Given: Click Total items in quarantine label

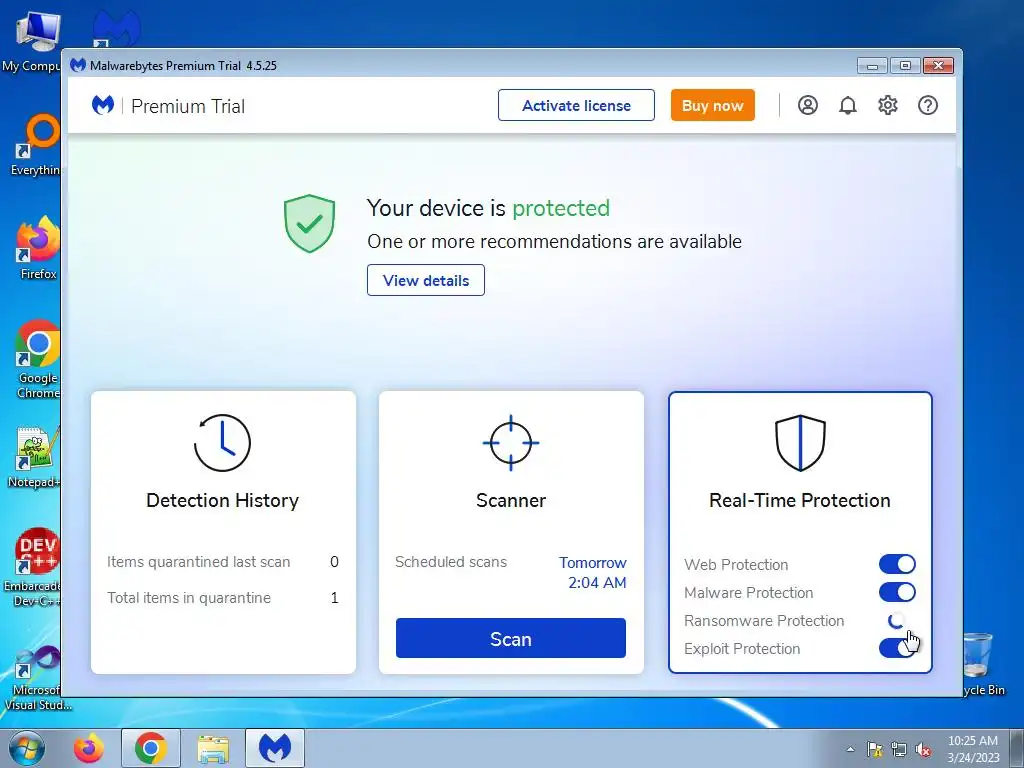Looking at the screenshot, I should click(189, 598).
